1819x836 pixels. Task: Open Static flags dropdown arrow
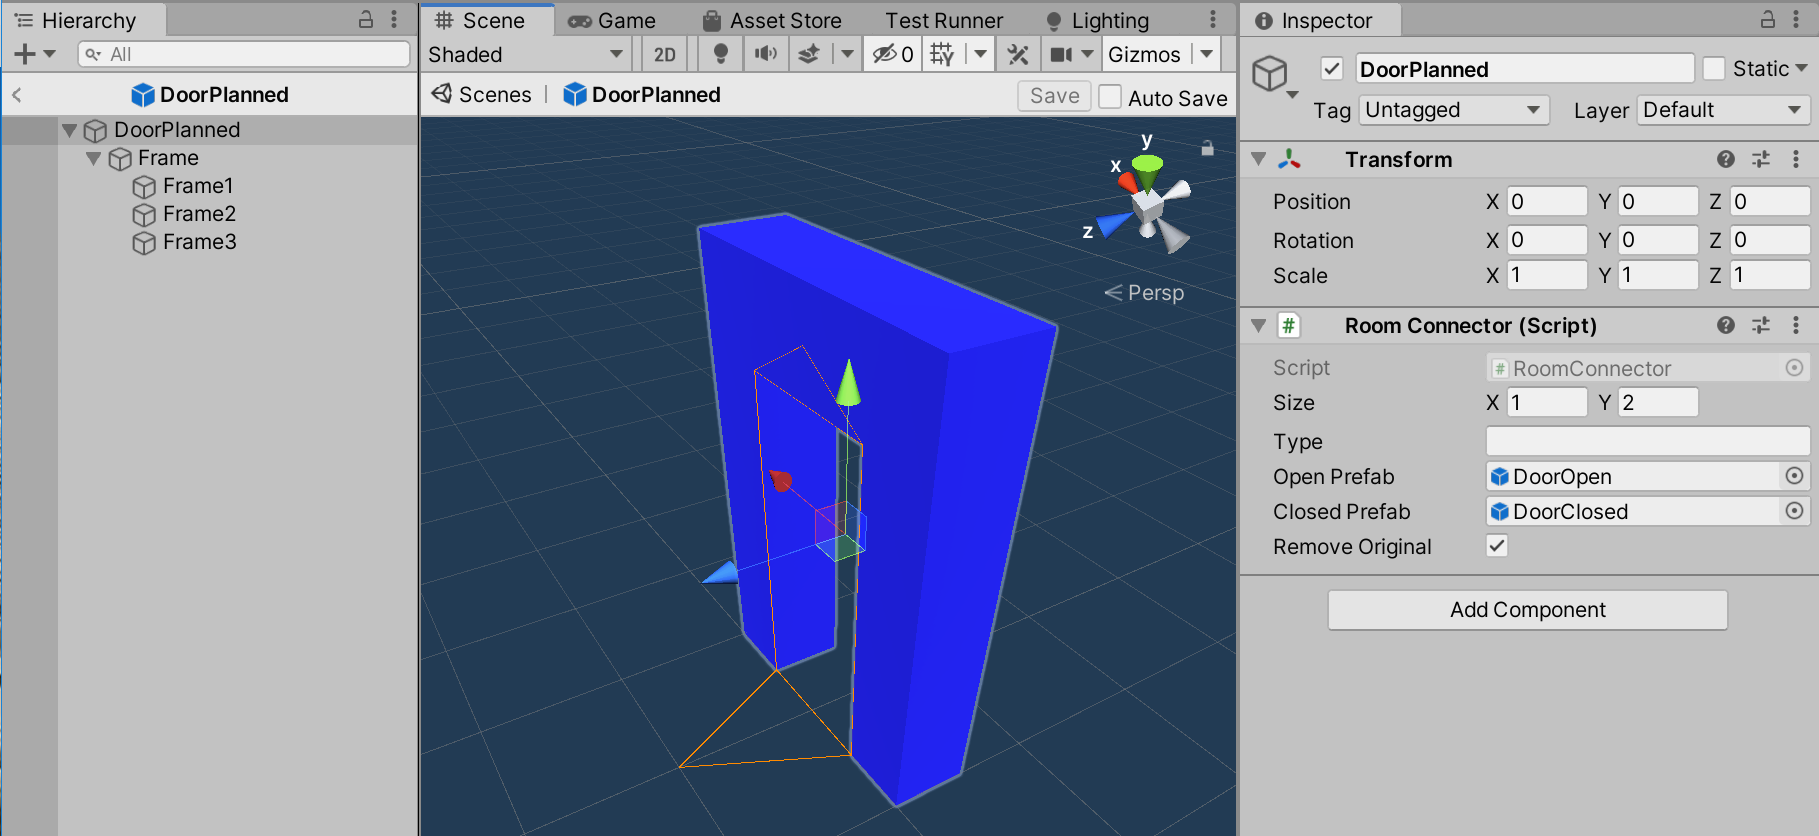[1802, 69]
